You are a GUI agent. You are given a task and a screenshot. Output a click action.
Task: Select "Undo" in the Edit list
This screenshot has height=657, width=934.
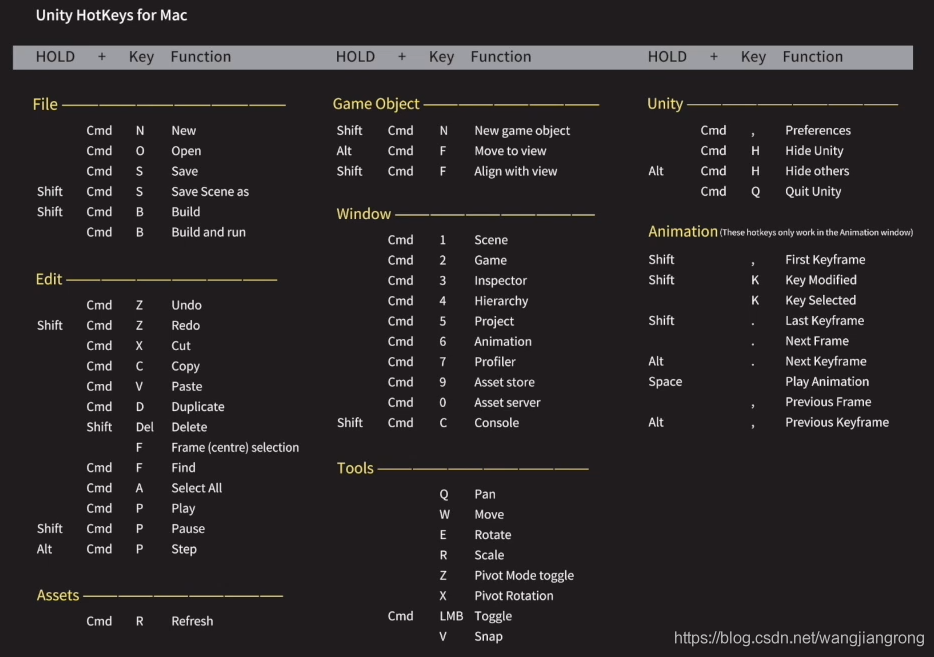(186, 306)
